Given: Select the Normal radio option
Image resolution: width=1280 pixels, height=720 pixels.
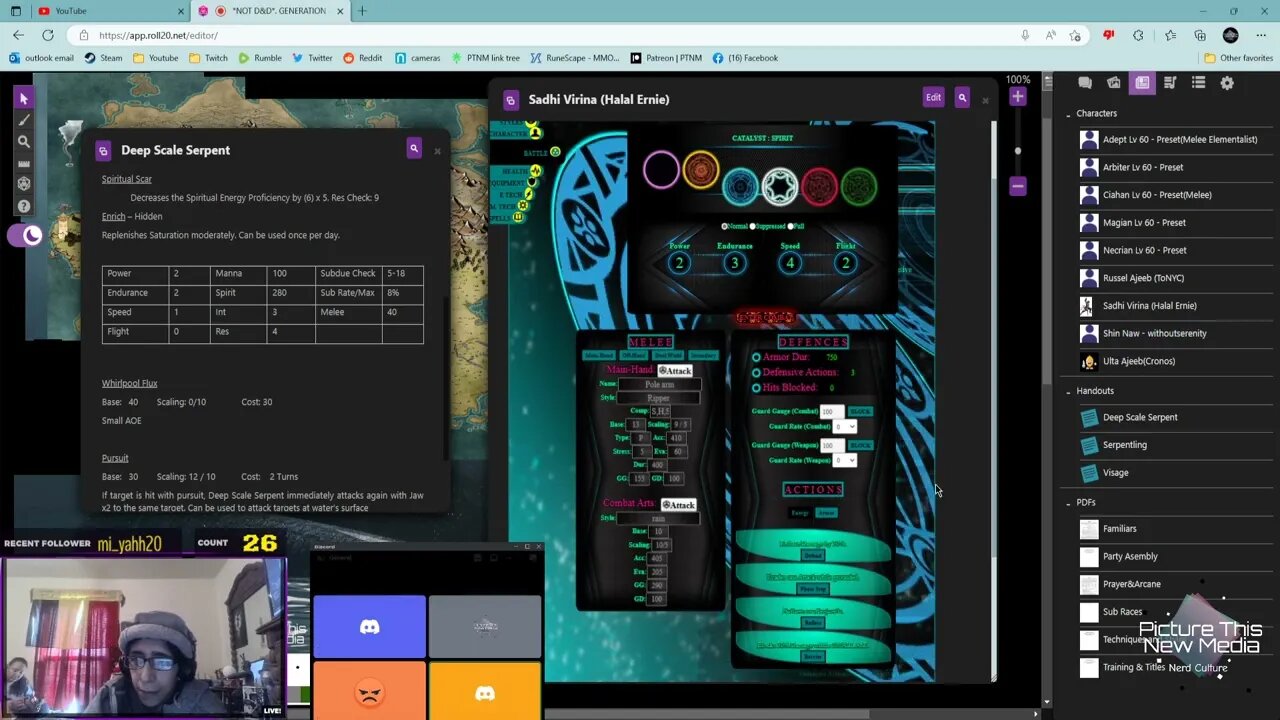Looking at the screenshot, I should (726, 226).
